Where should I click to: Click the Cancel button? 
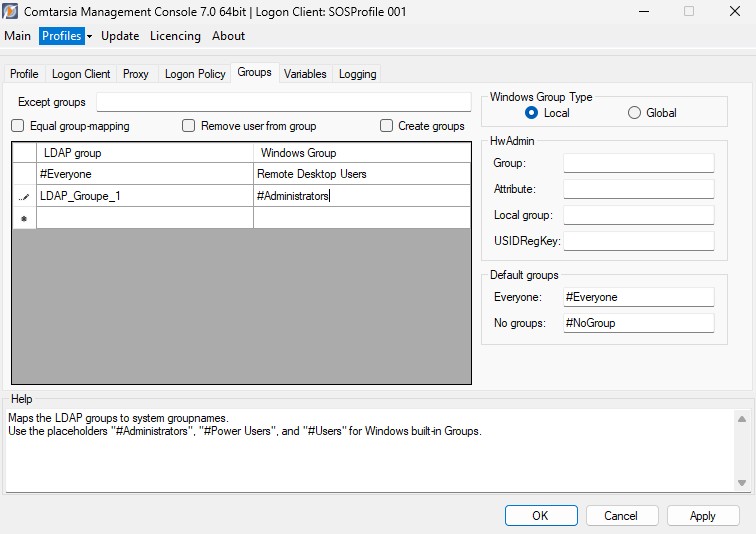click(620, 516)
